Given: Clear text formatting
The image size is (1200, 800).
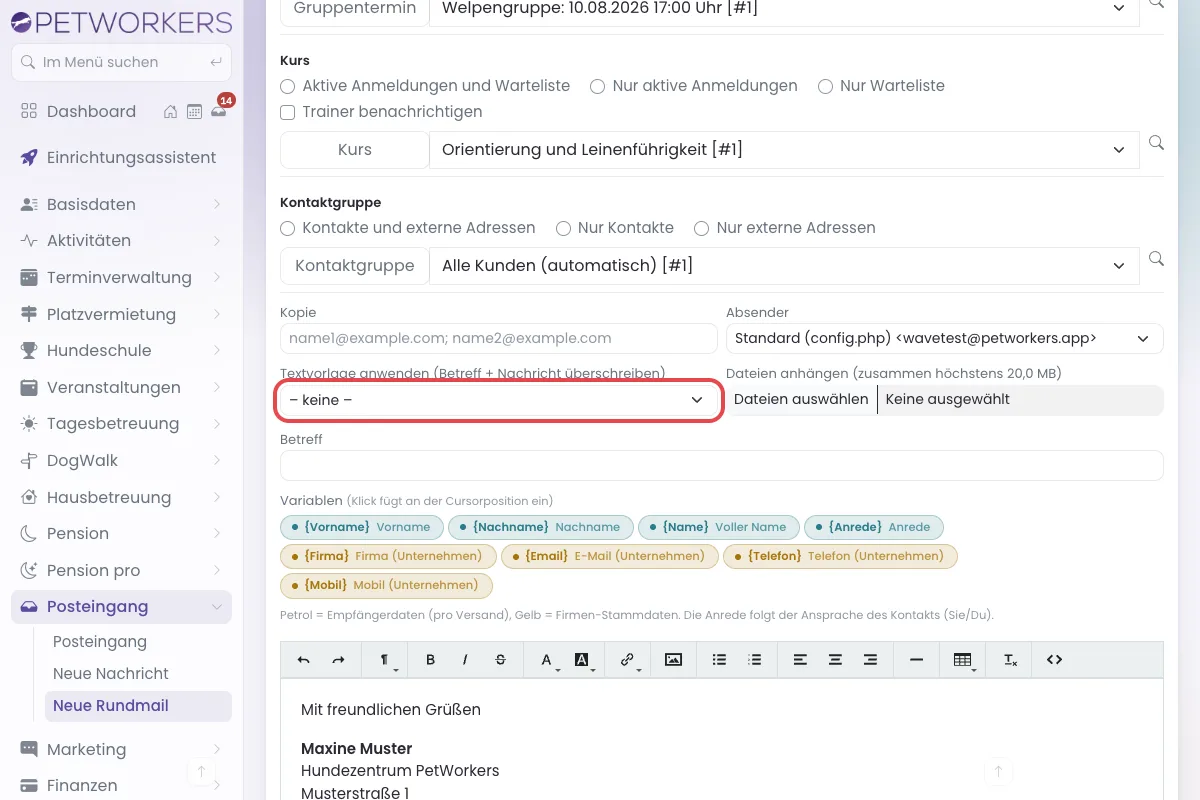Looking at the screenshot, I should [1010, 660].
